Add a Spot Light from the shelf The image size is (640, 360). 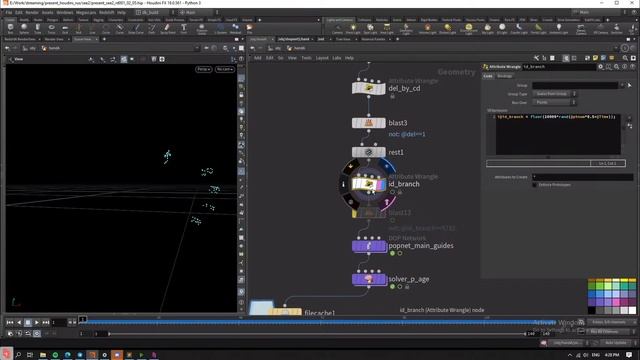370,29
